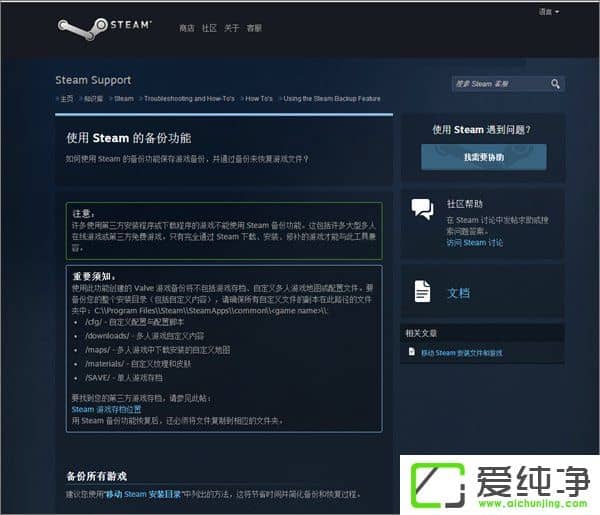Viewport: 600px width, 515px height.
Task: Open the 文档 documents link
Action: coord(459,293)
